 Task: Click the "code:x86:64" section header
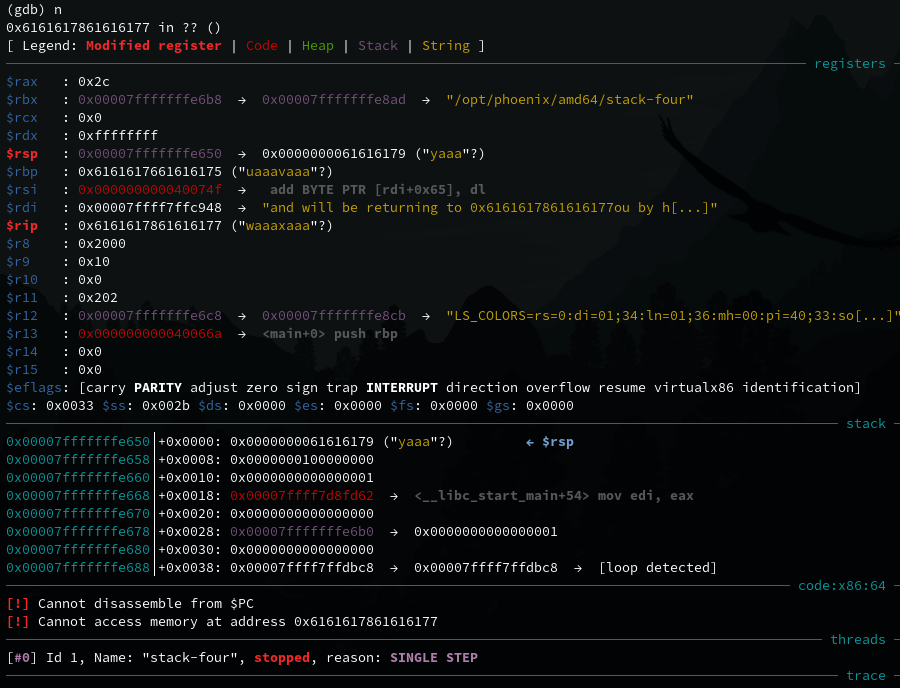(841, 585)
